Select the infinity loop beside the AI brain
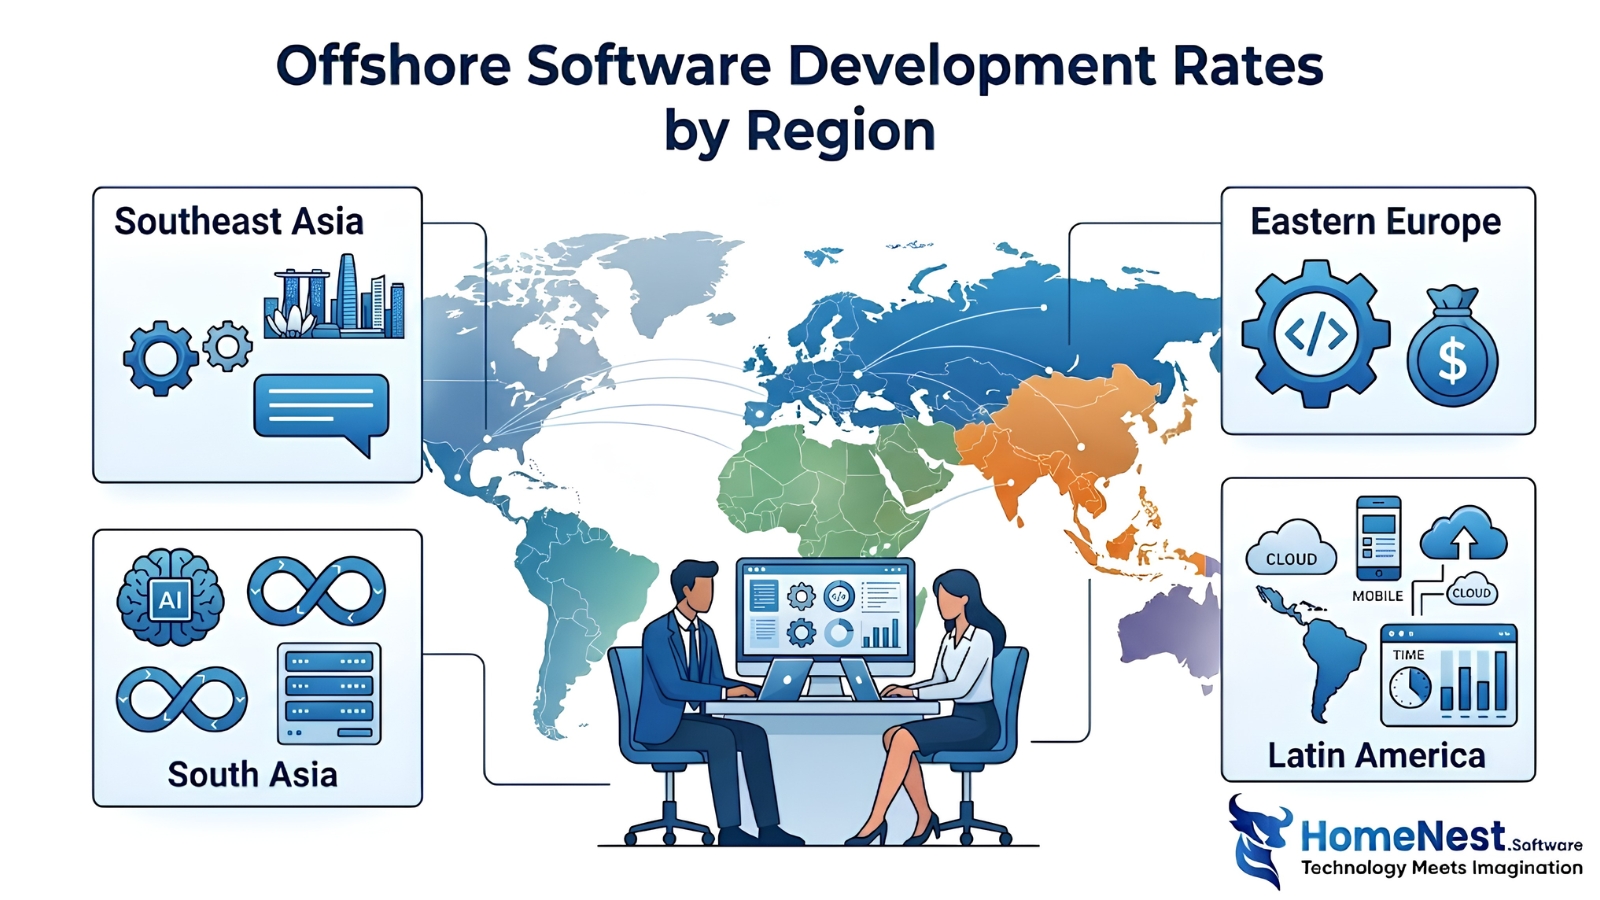 tap(316, 591)
